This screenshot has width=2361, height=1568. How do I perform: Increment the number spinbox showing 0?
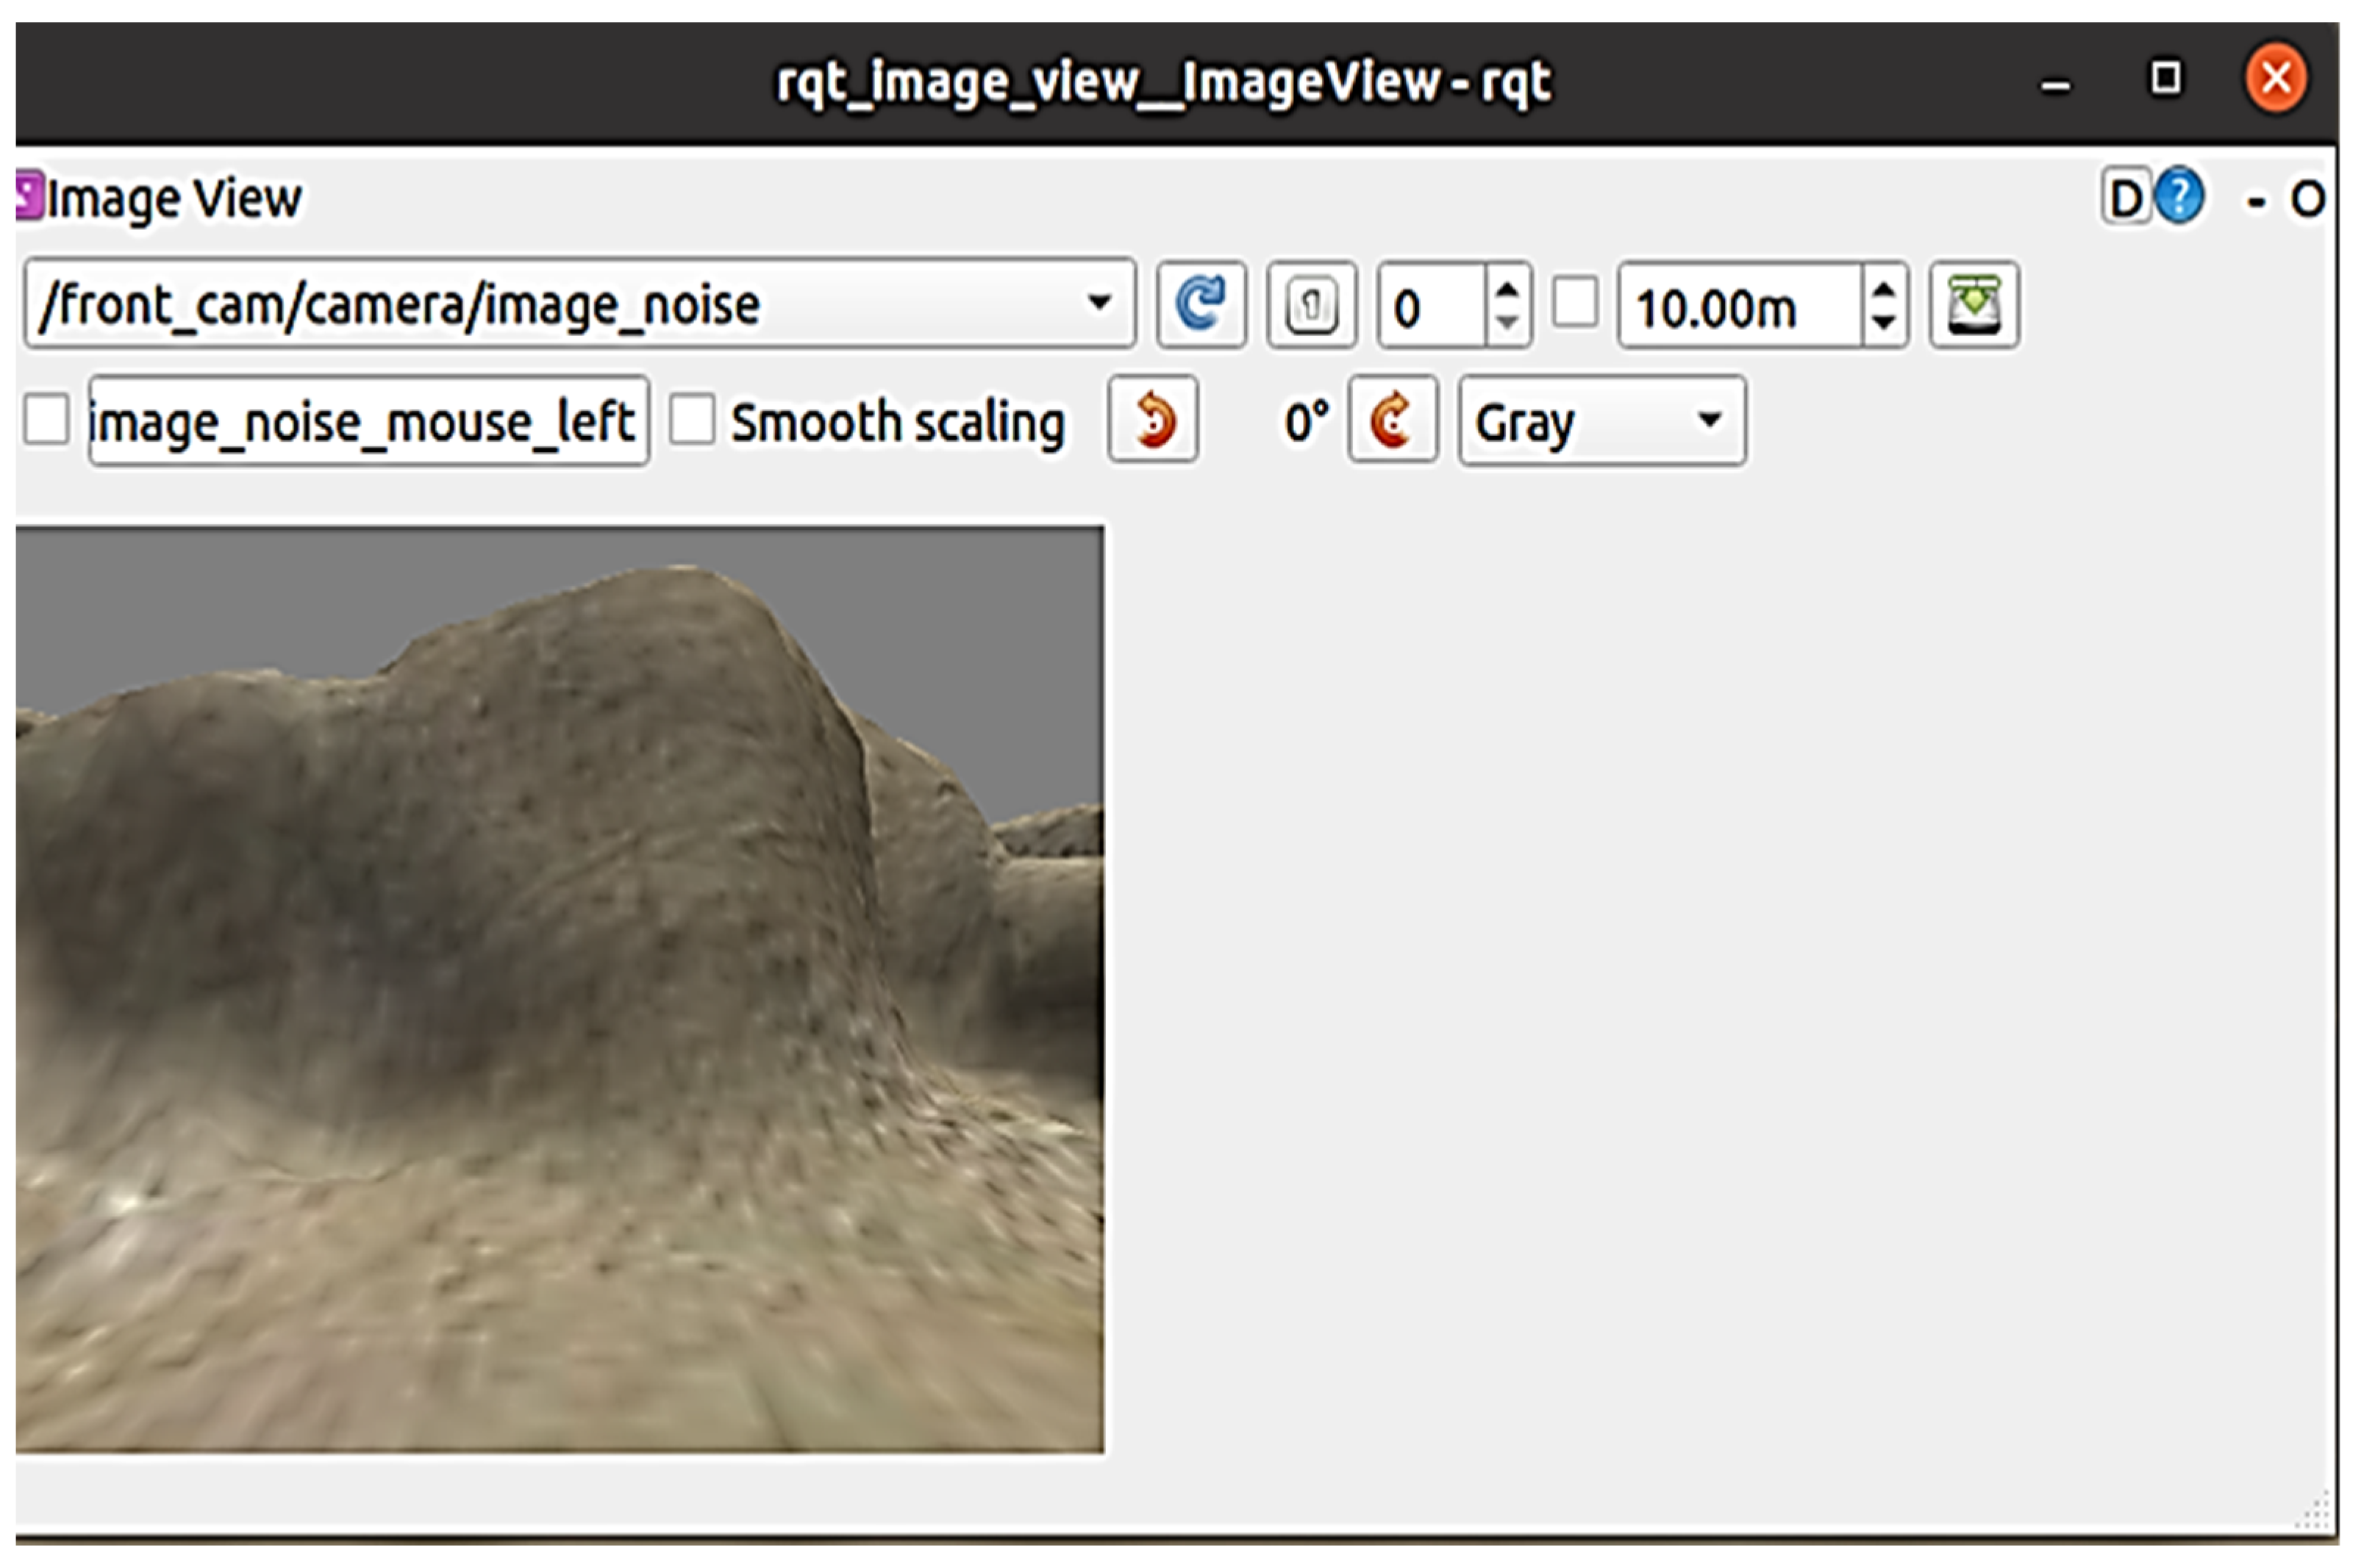click(x=1506, y=288)
